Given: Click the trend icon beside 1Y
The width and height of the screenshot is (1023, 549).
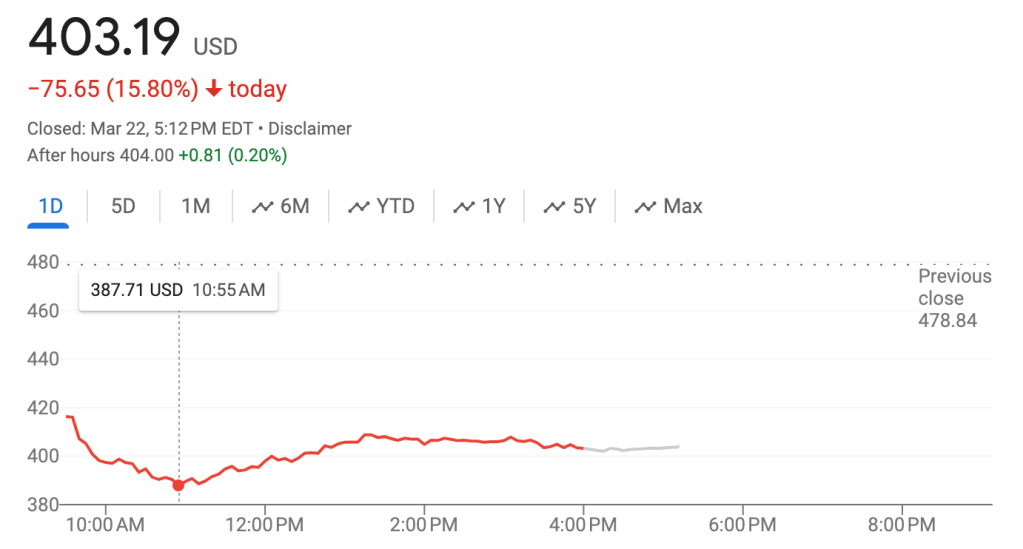Looking at the screenshot, I should (x=464, y=207).
